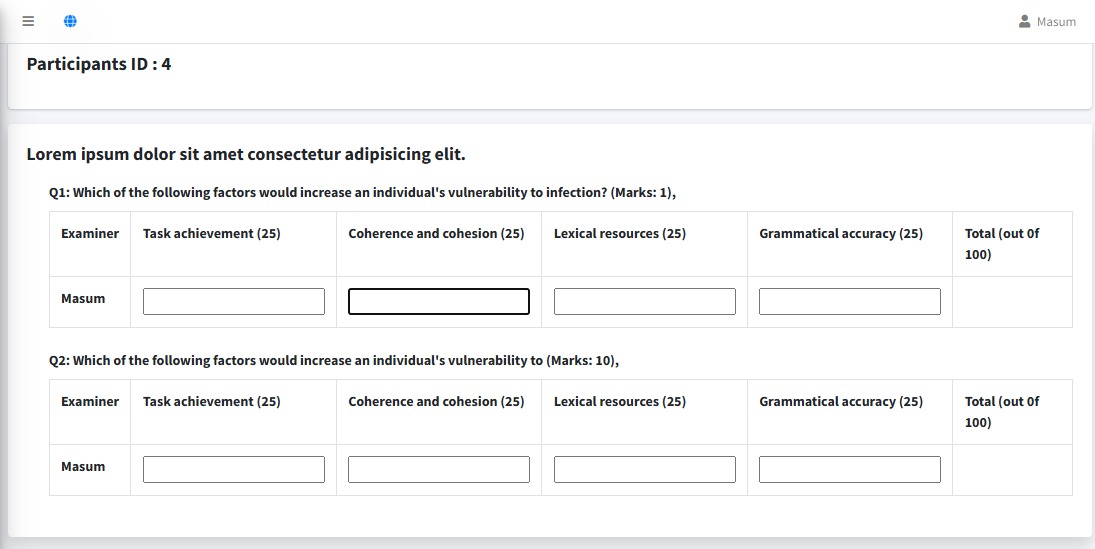Click the user avatar icon beside Masum

click(x=1024, y=21)
